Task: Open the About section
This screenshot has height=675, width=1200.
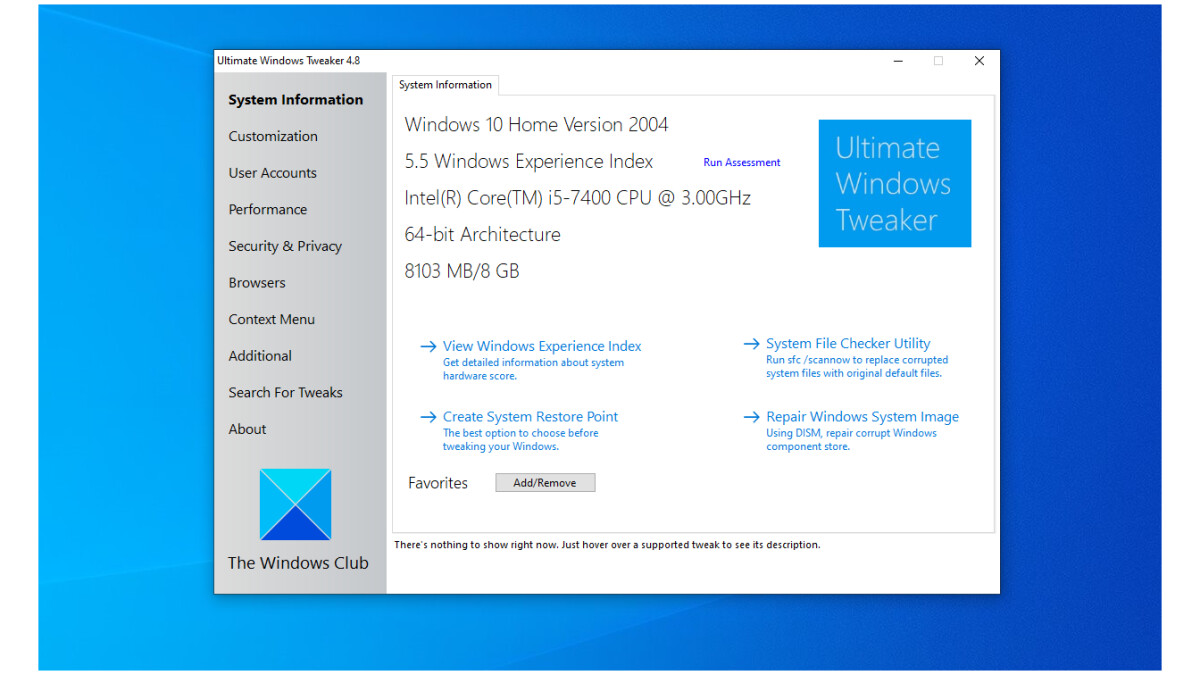Action: (x=247, y=429)
